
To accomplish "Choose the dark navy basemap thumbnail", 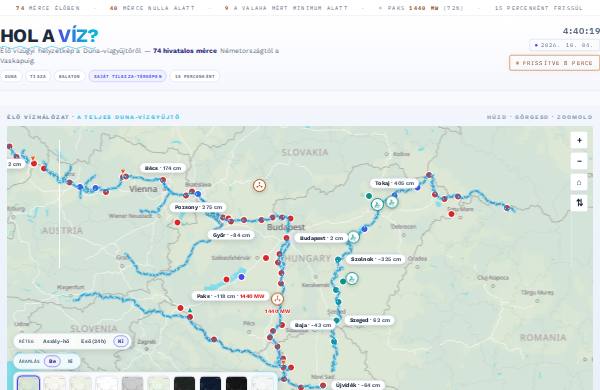I will (210, 383).
